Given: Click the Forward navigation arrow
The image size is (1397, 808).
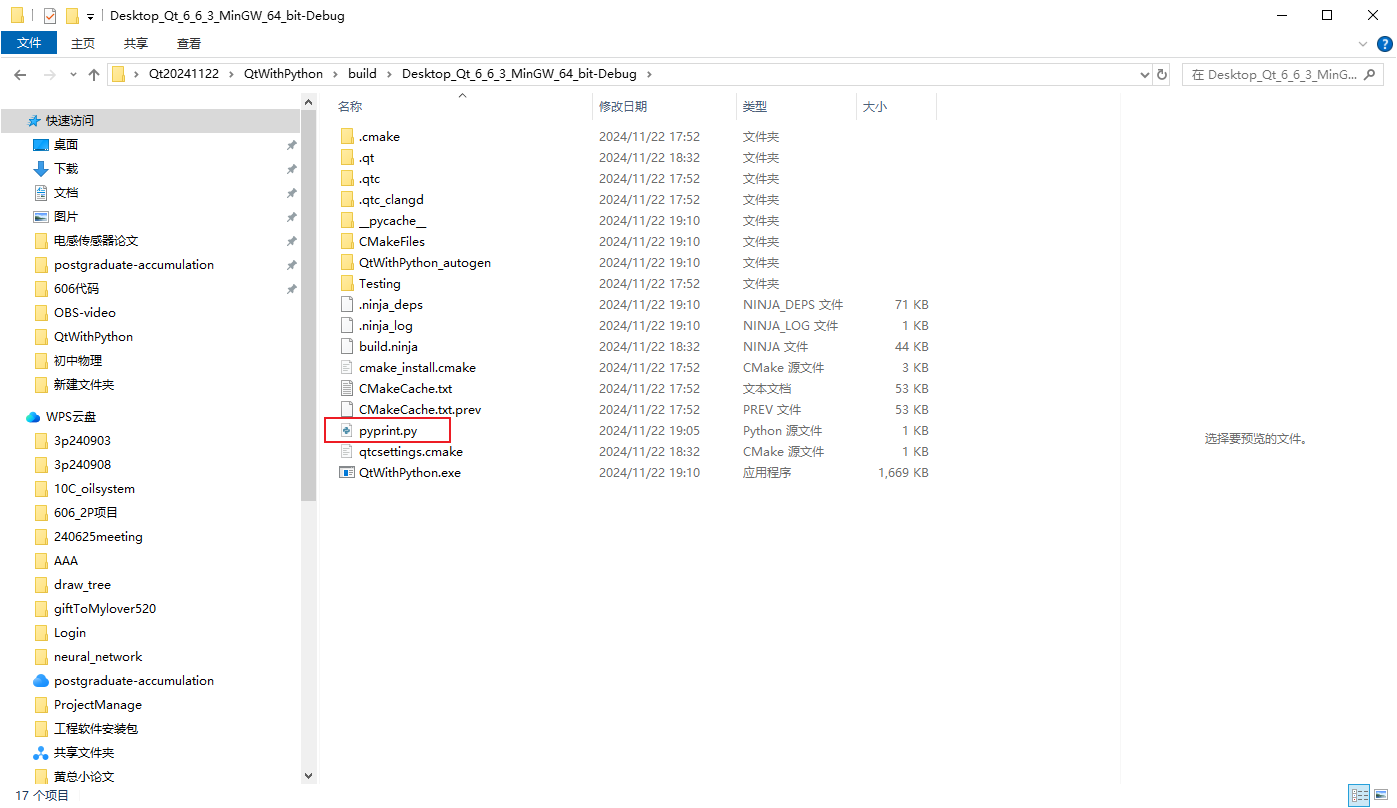Looking at the screenshot, I should point(50,74).
